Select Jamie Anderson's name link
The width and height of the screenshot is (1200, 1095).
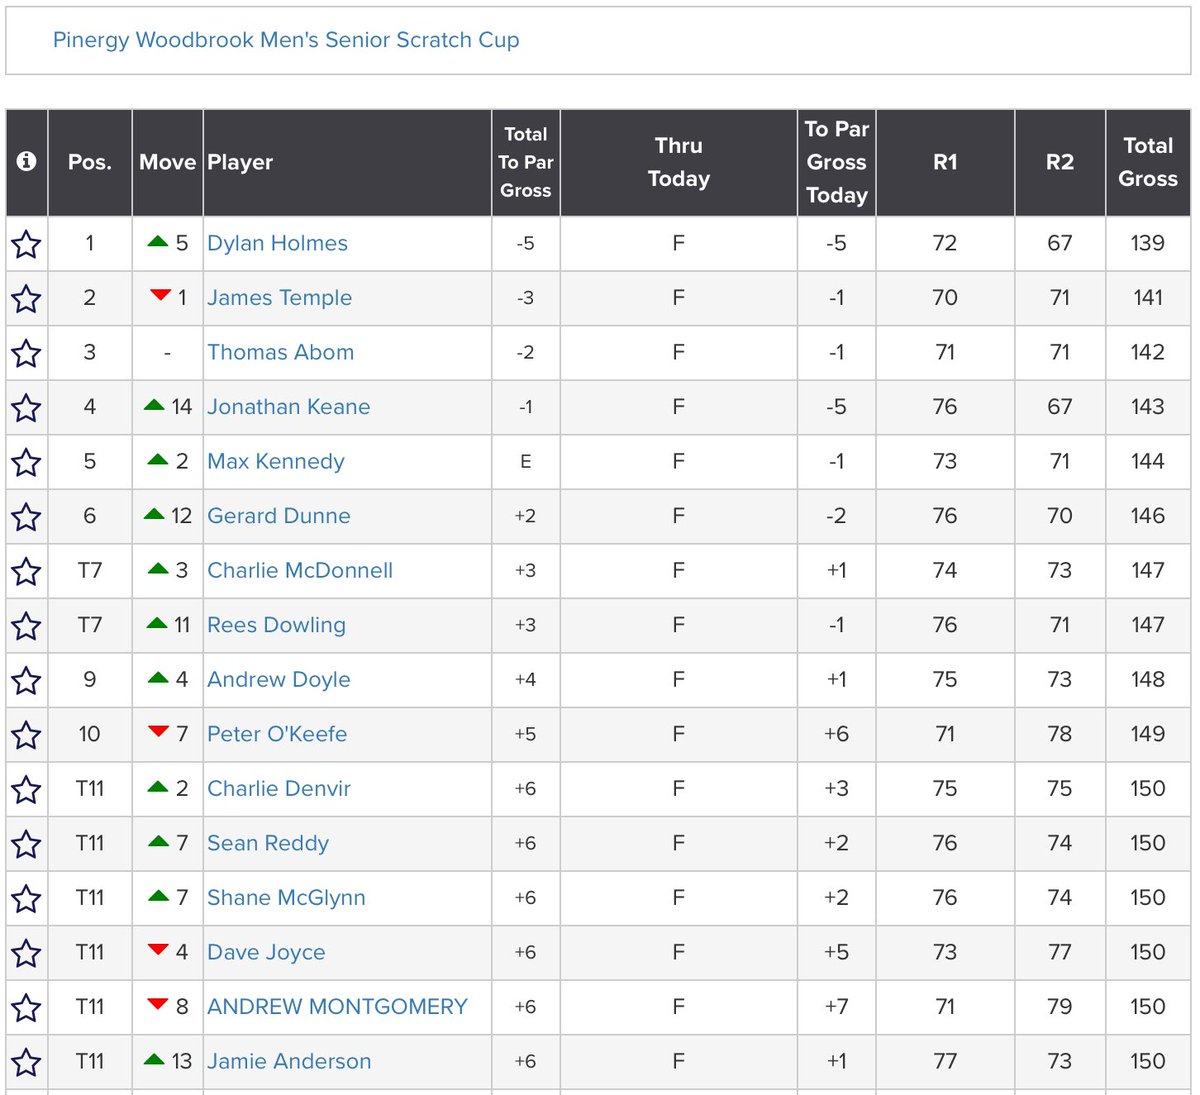288,1061
